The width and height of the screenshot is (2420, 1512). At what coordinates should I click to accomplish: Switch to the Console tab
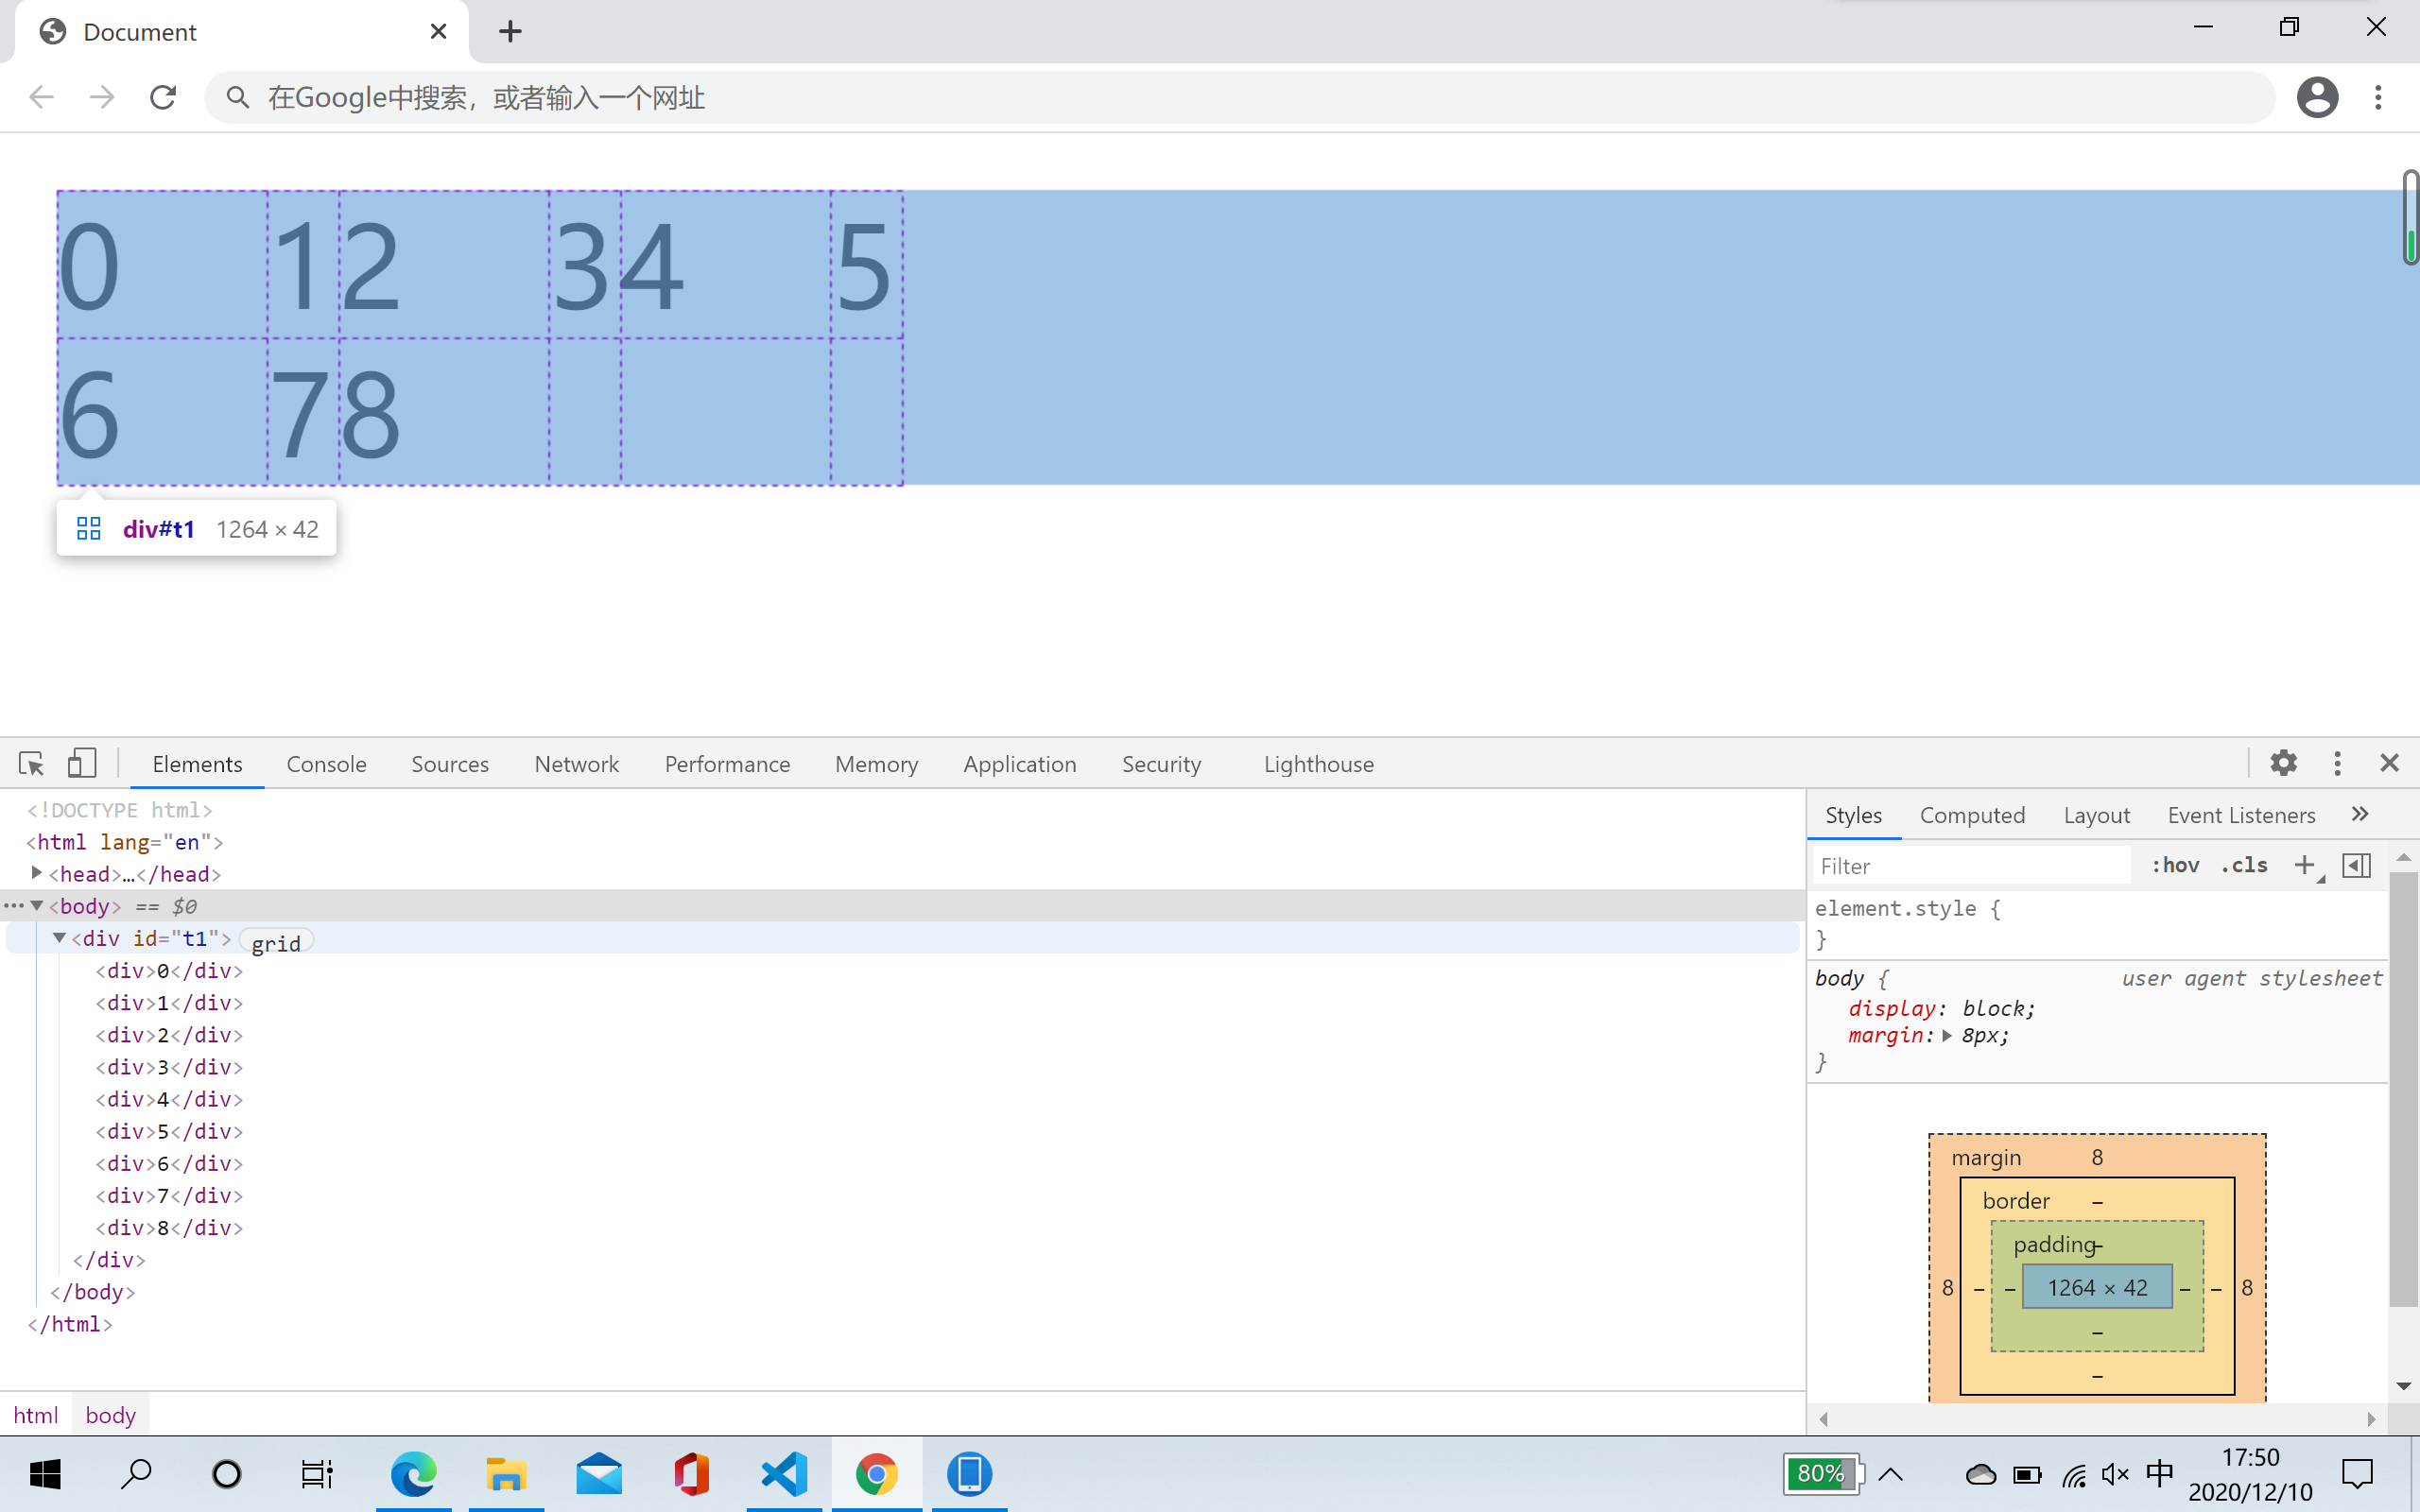tap(326, 764)
